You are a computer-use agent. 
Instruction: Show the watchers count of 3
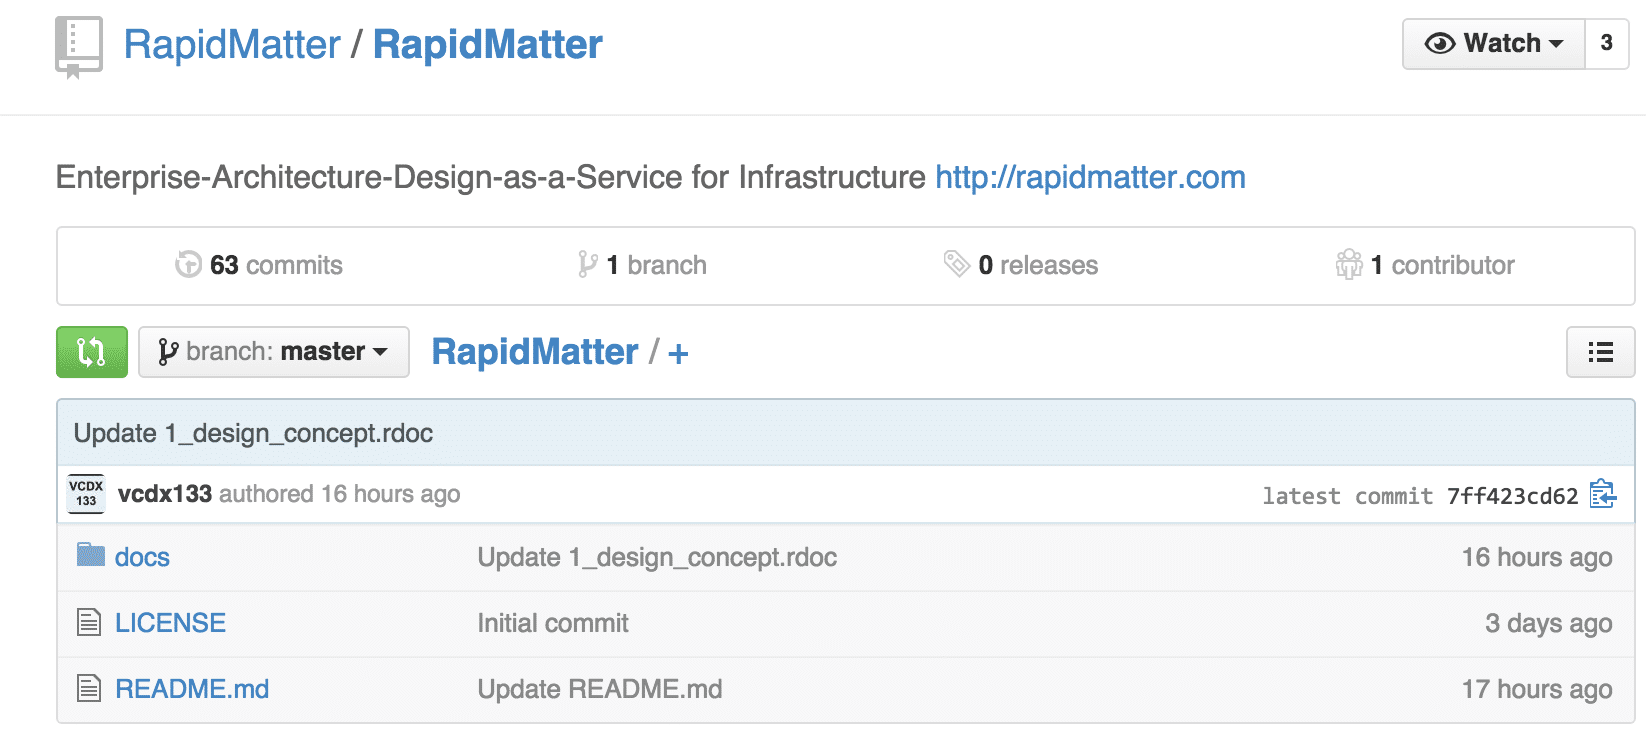point(1606,44)
